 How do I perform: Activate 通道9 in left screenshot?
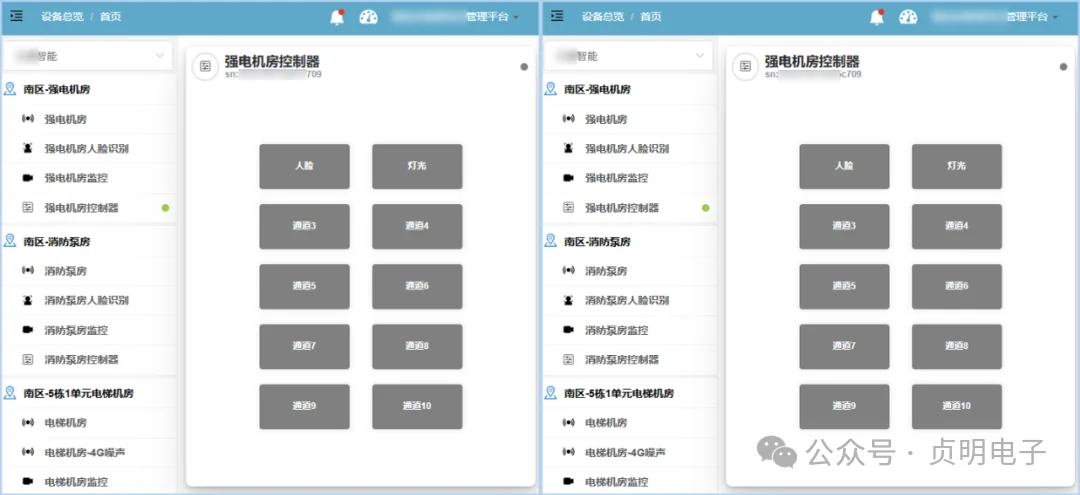(x=304, y=406)
